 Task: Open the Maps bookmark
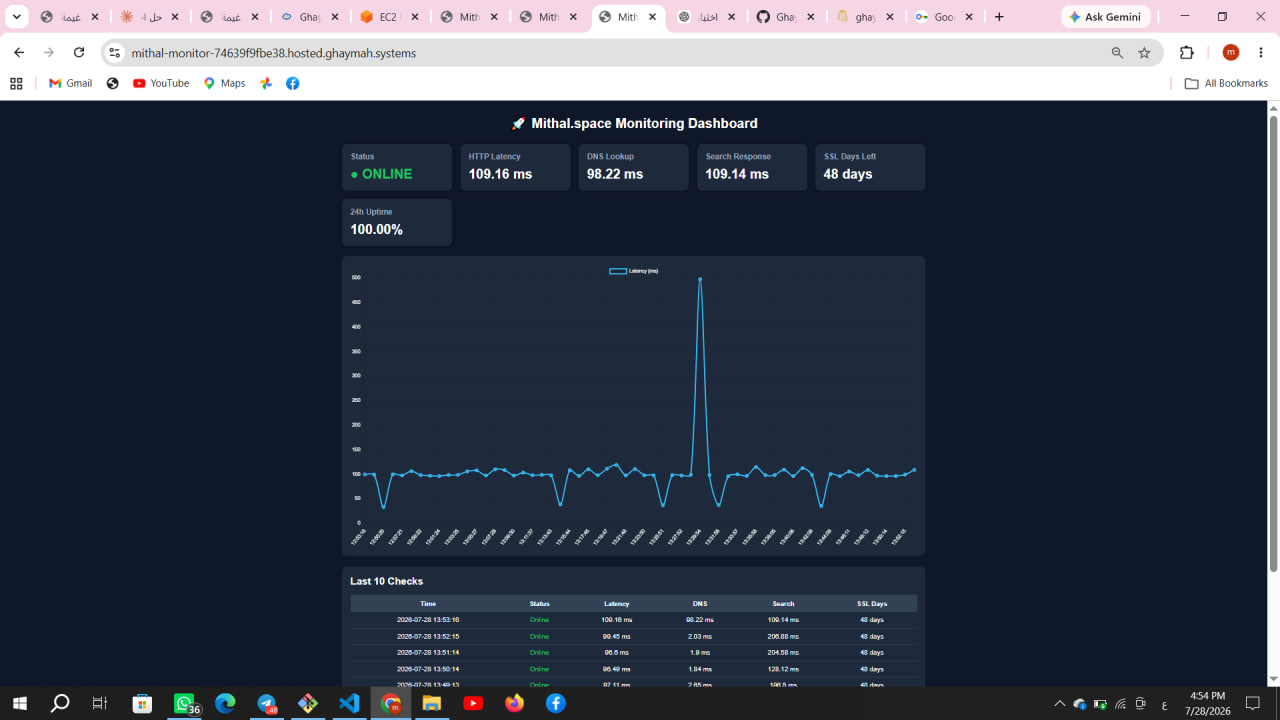pos(224,84)
